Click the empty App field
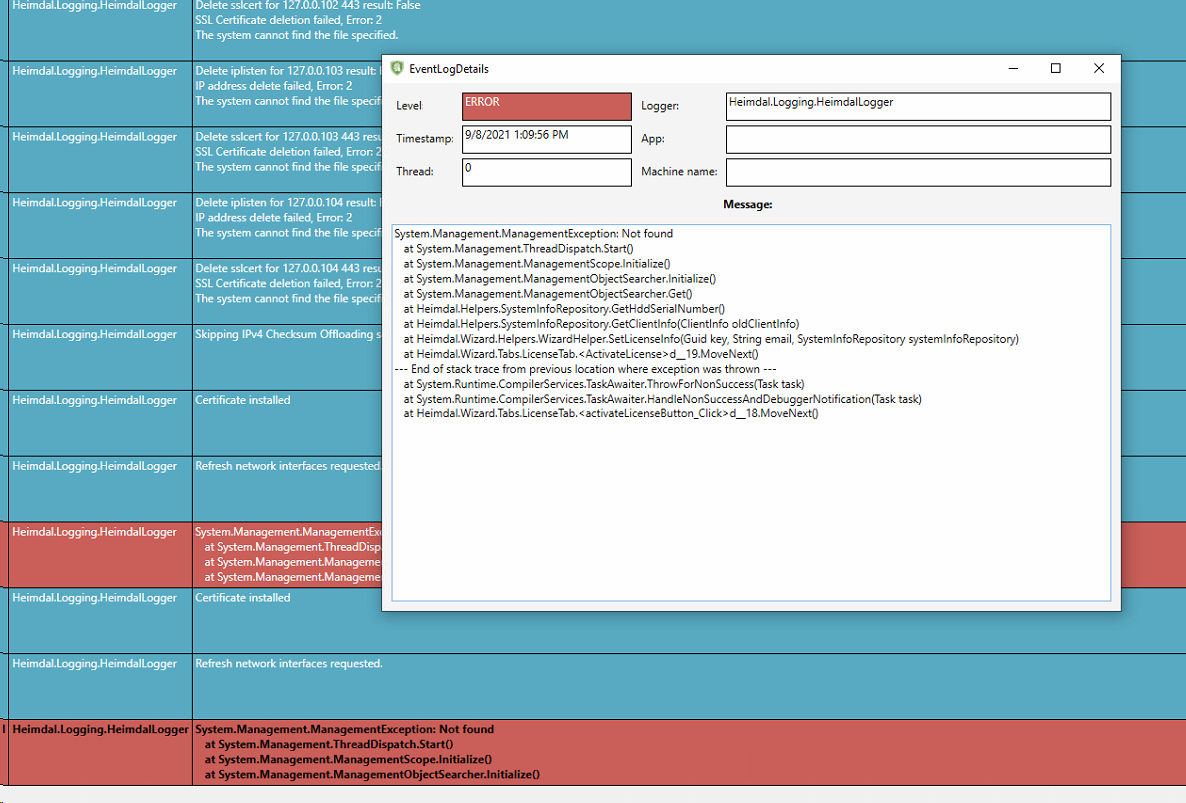 coord(918,139)
